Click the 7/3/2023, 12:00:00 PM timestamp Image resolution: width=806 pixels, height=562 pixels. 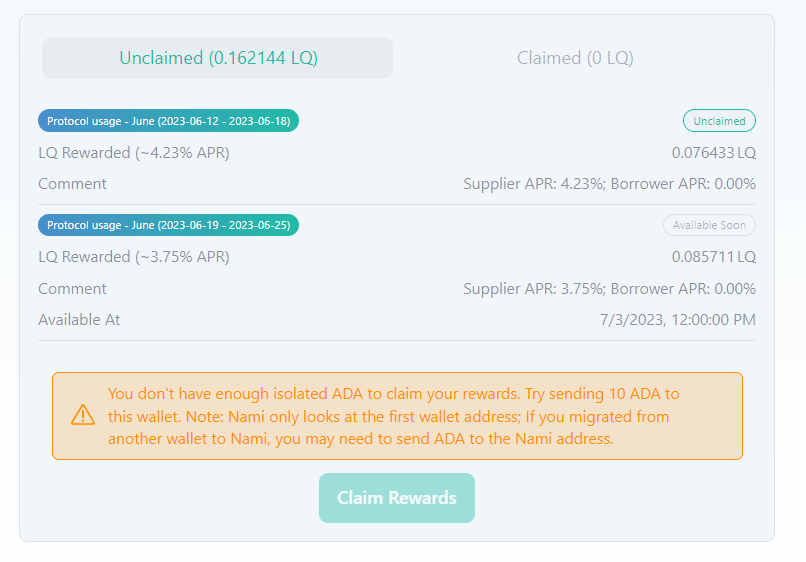(x=677, y=320)
